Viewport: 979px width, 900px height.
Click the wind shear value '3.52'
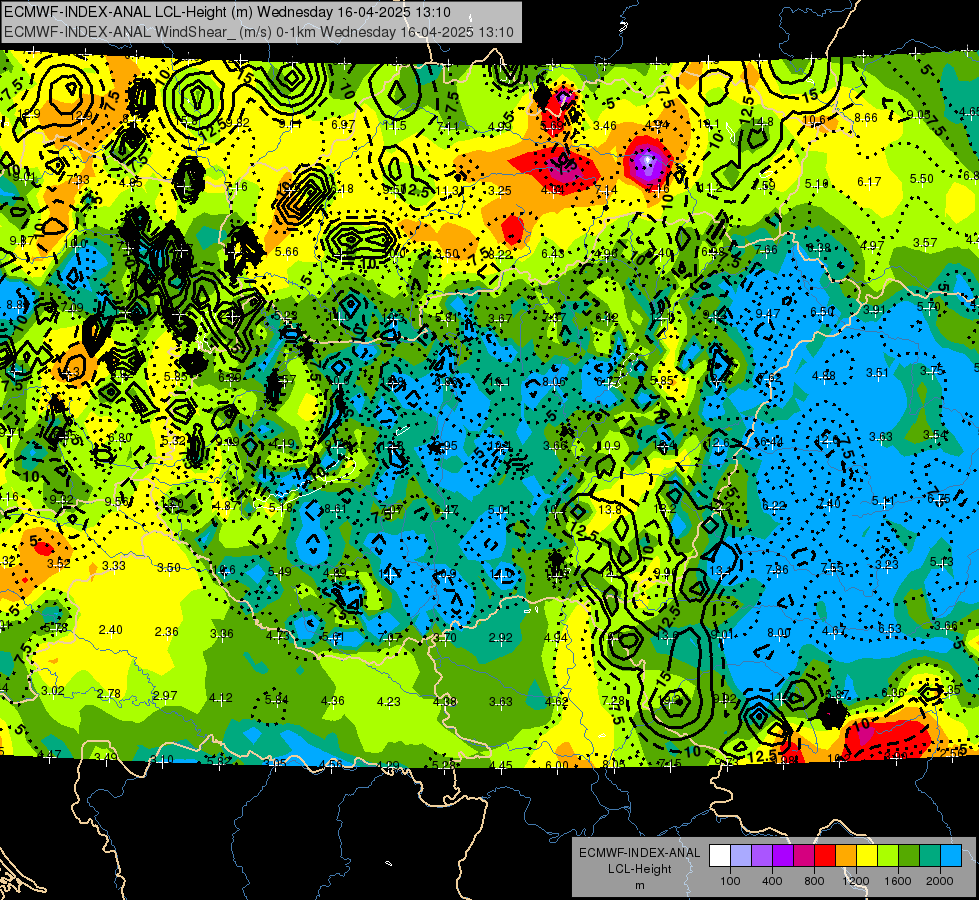pyautogui.click(x=59, y=563)
